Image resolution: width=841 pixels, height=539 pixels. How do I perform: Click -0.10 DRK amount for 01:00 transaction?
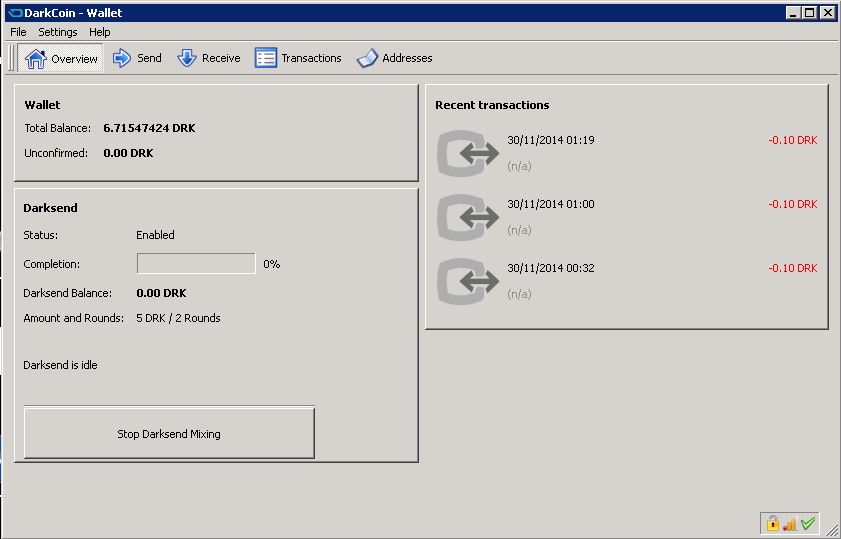click(793, 204)
